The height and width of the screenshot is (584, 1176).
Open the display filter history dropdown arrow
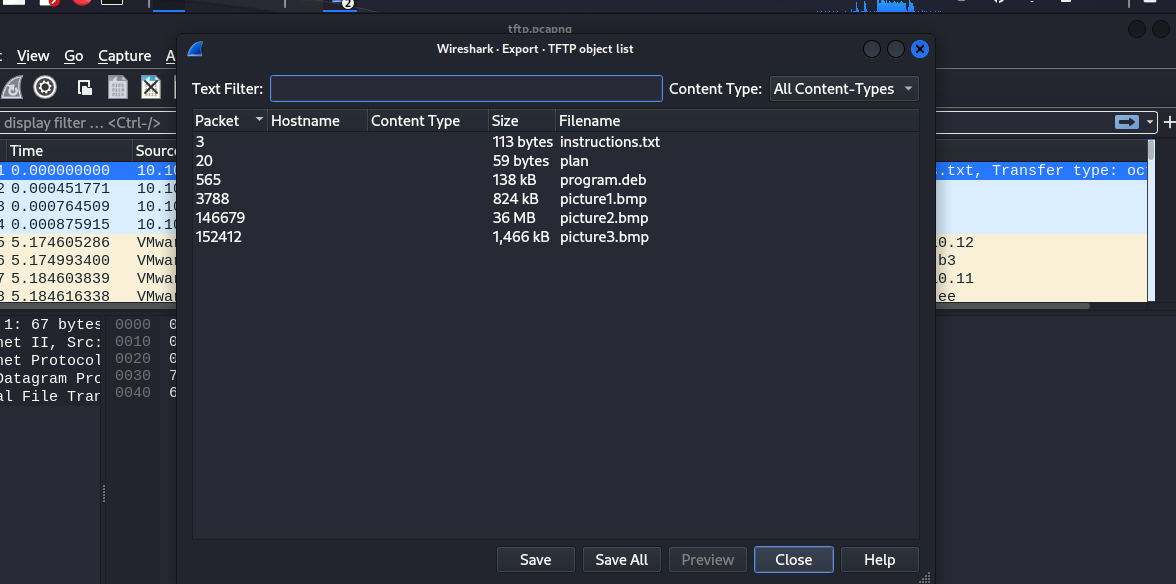(1149, 122)
